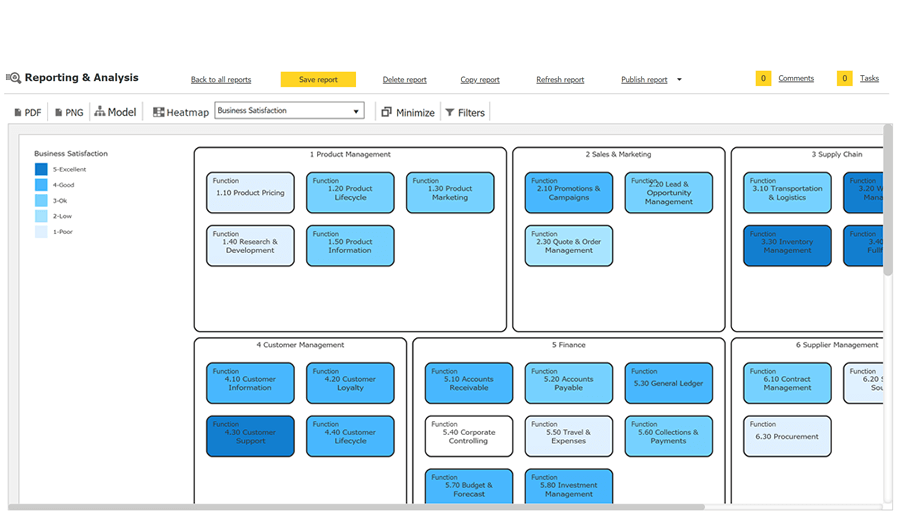Toggle the Heatmap view
The height and width of the screenshot is (528, 900).
(x=181, y=113)
